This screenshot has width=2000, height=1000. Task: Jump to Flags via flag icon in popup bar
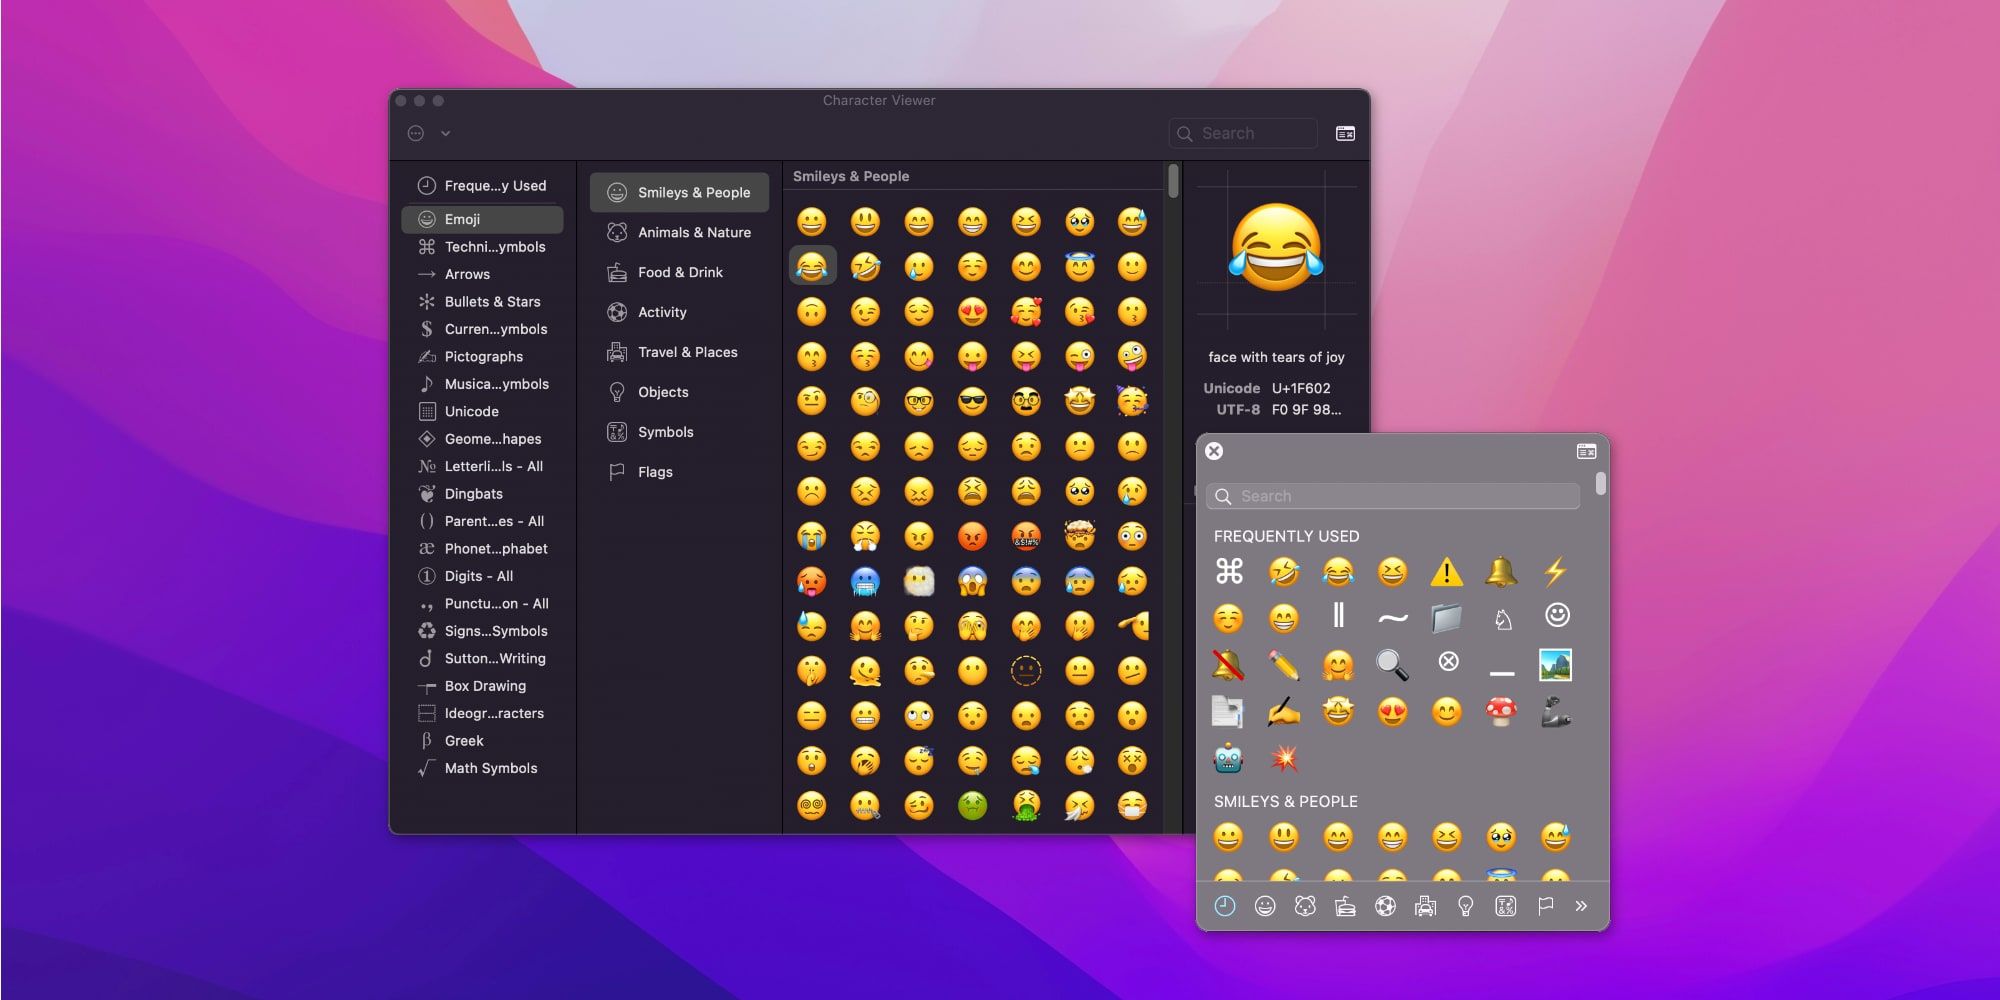click(1545, 906)
